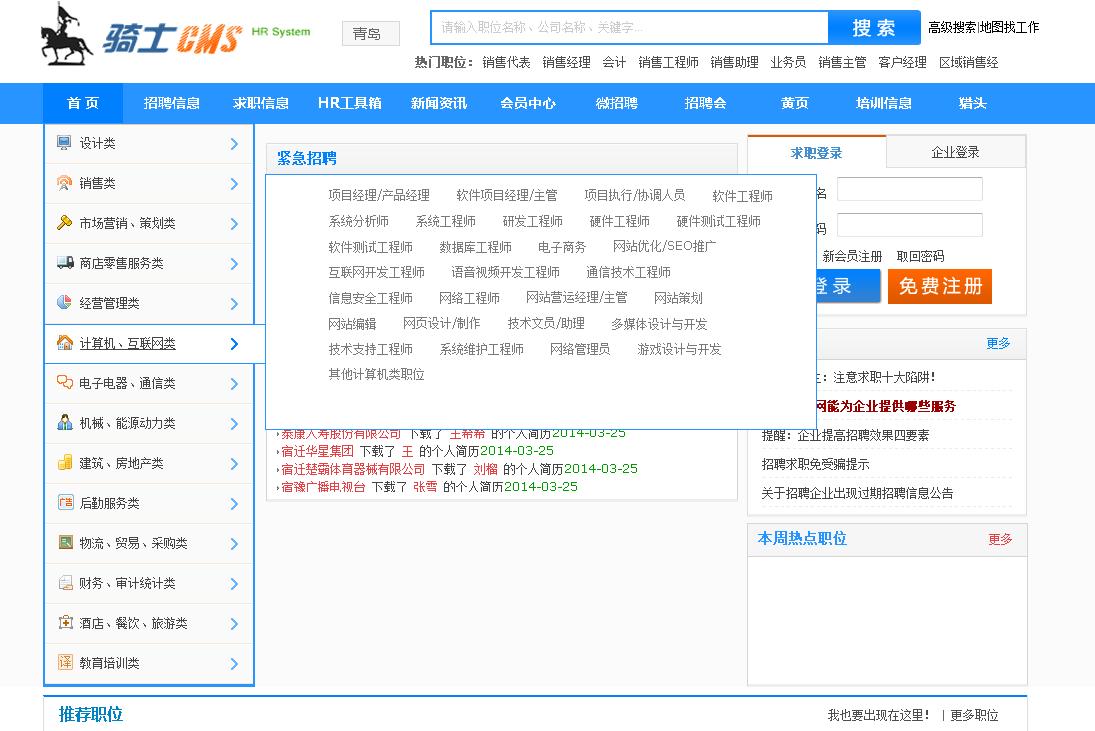Expand the 机械、能源动力类 submenu chevron
This screenshot has height=731, width=1095.
(233, 423)
